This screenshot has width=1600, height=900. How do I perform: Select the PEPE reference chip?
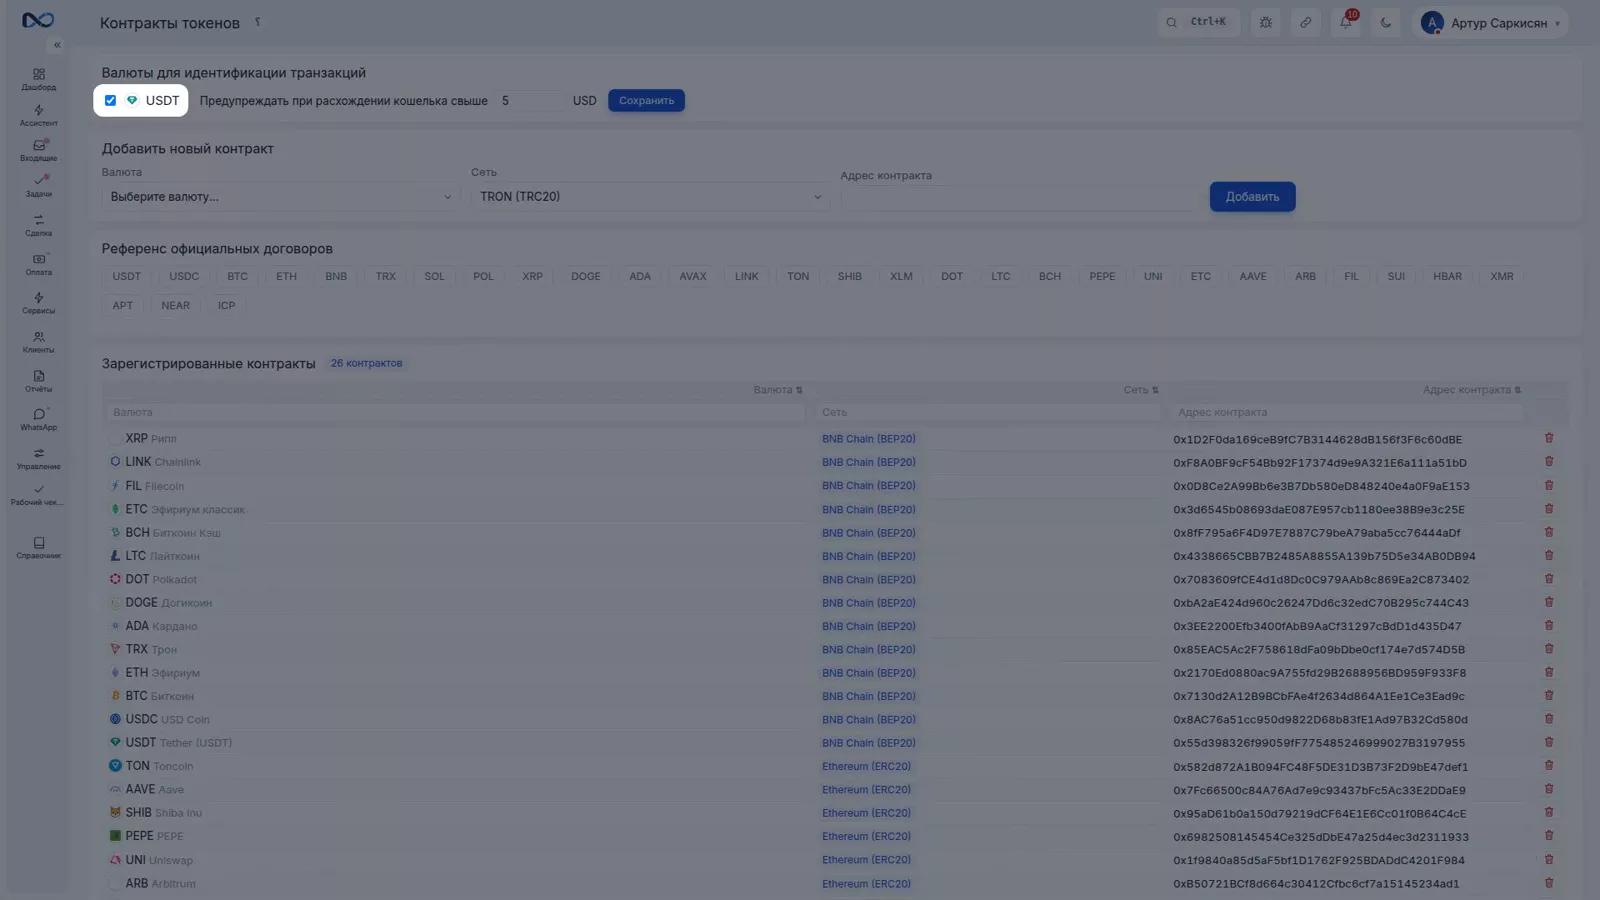click(x=1102, y=277)
